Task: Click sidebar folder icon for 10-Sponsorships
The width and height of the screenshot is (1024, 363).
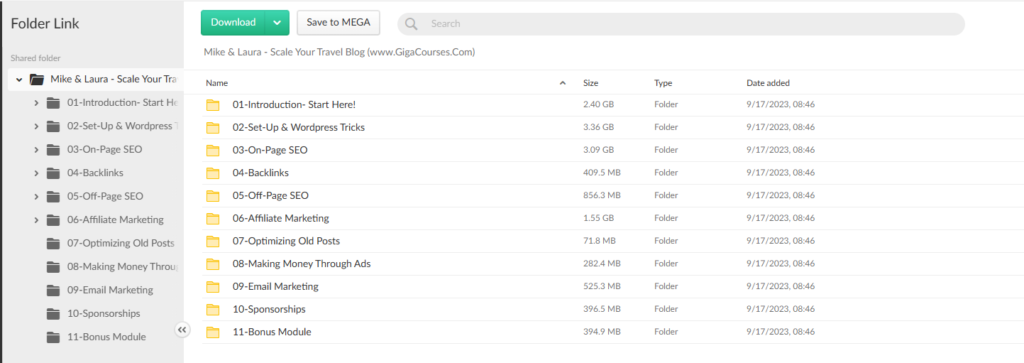Action: (x=54, y=313)
